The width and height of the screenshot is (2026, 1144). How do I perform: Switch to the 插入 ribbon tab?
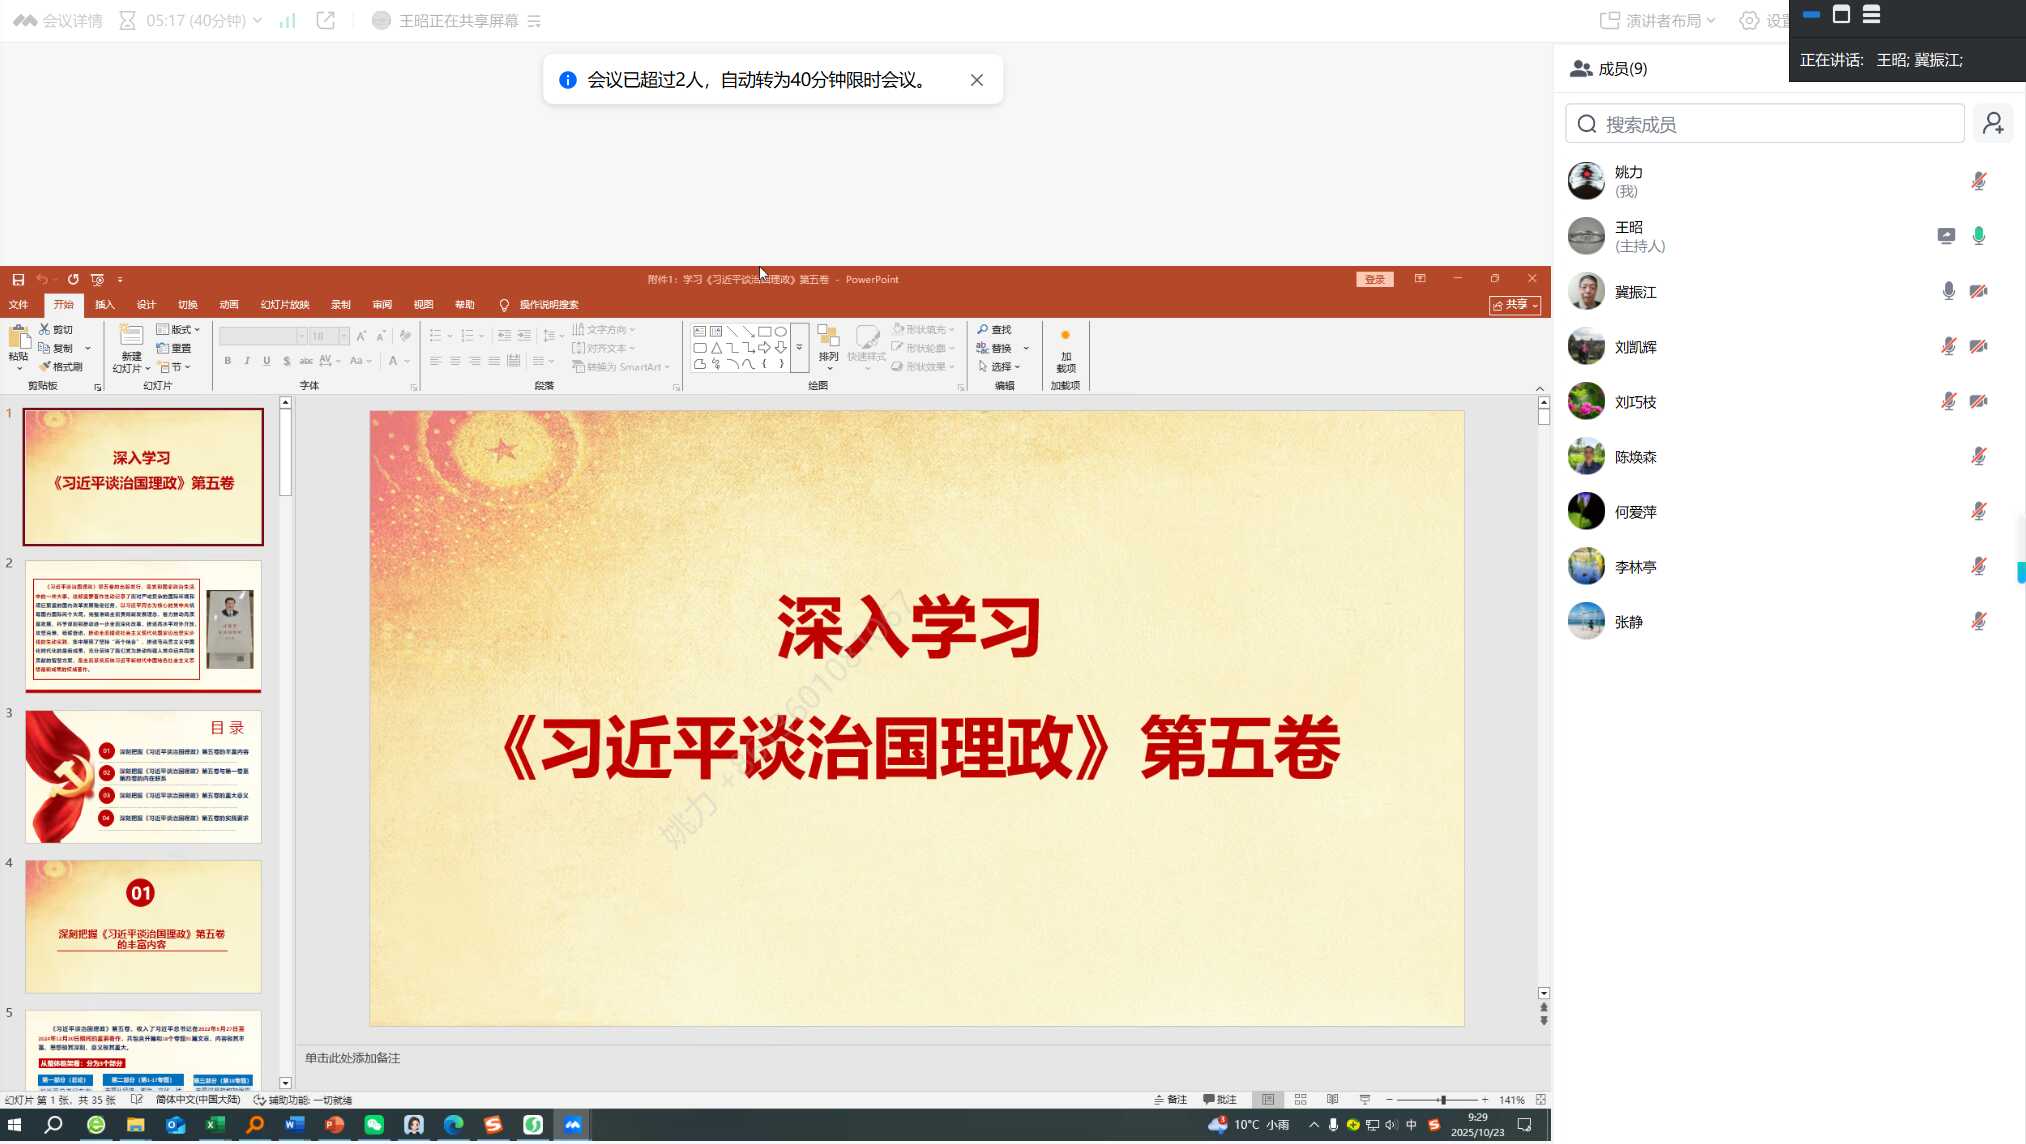104,305
